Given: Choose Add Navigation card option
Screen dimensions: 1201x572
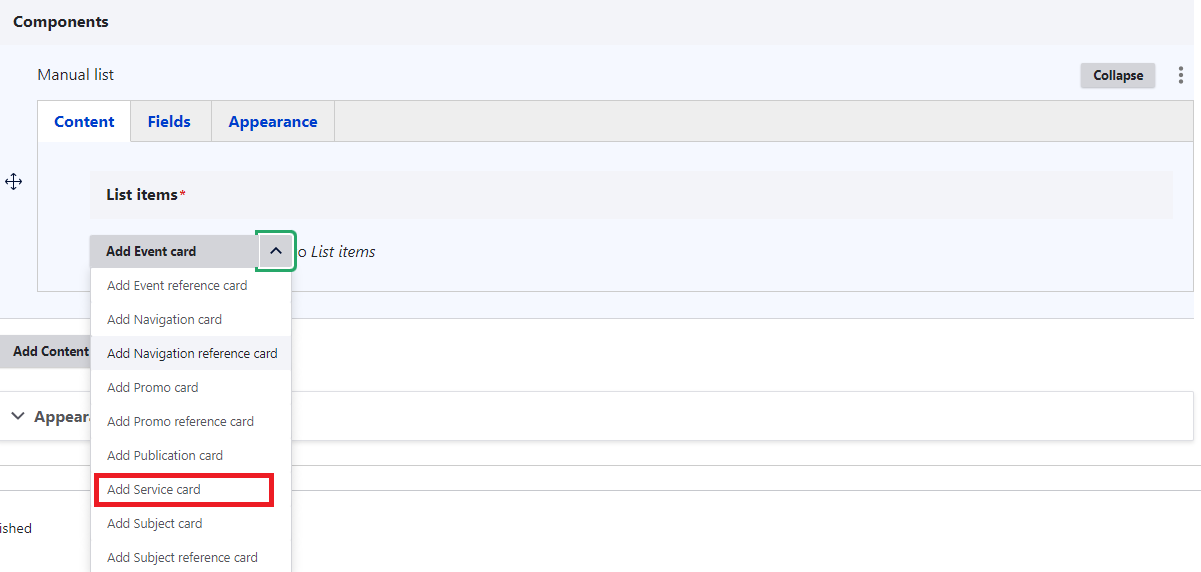Looking at the screenshot, I should point(164,319).
